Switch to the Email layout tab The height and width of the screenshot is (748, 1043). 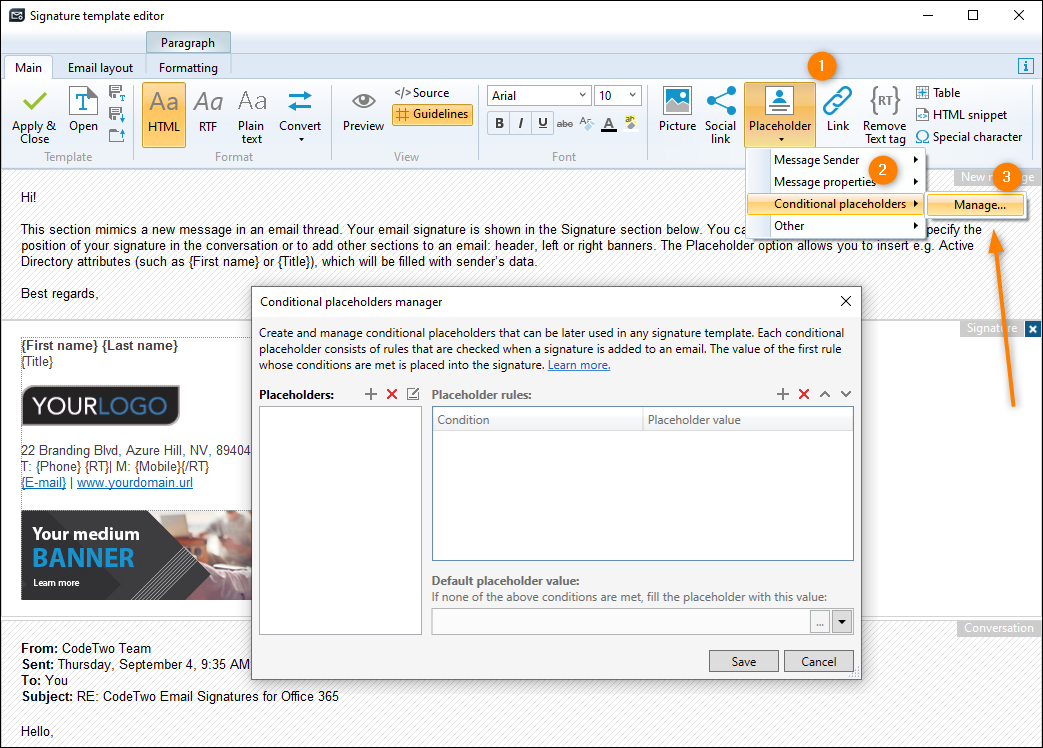coord(100,68)
